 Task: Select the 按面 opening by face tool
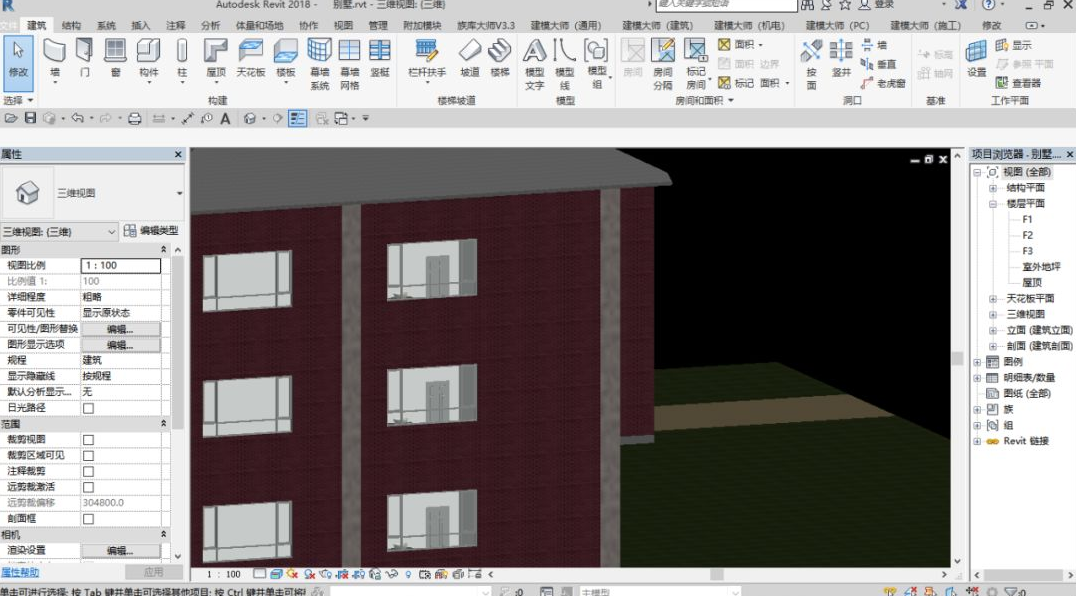811,64
